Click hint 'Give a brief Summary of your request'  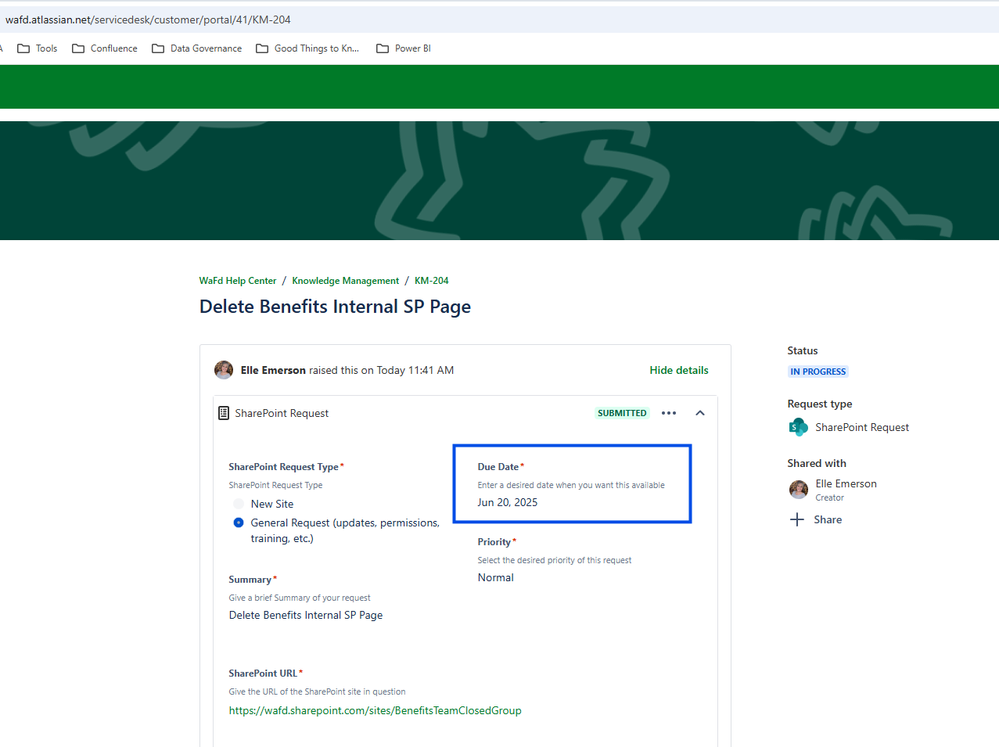tap(299, 598)
